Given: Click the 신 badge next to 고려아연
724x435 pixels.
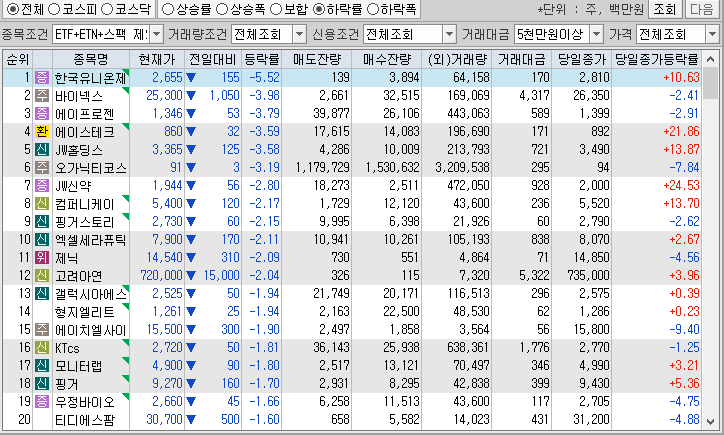Looking at the screenshot, I should 42,276.
